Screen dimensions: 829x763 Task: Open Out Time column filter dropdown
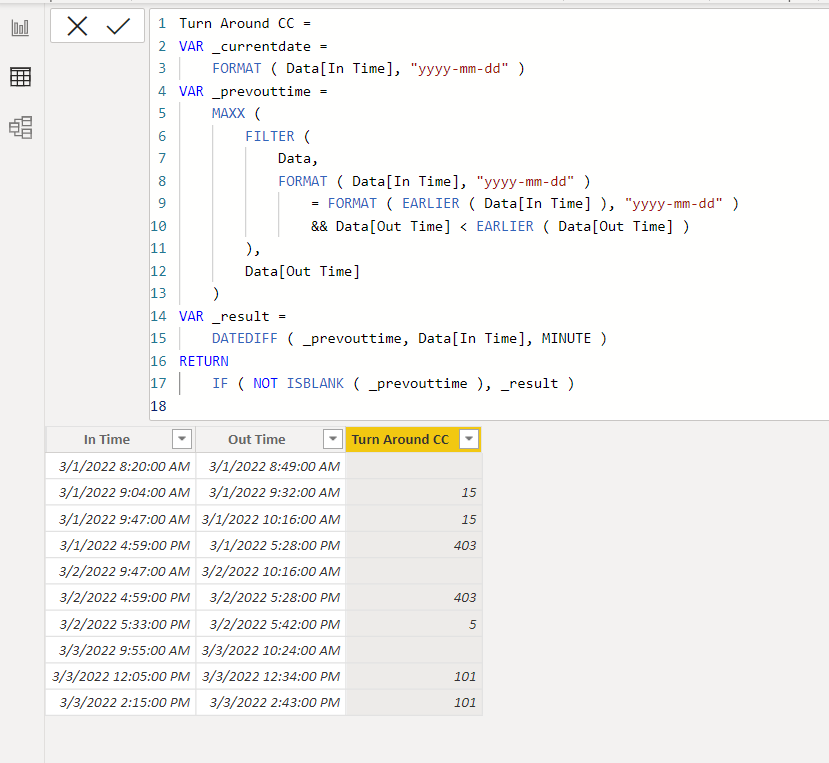click(x=333, y=439)
